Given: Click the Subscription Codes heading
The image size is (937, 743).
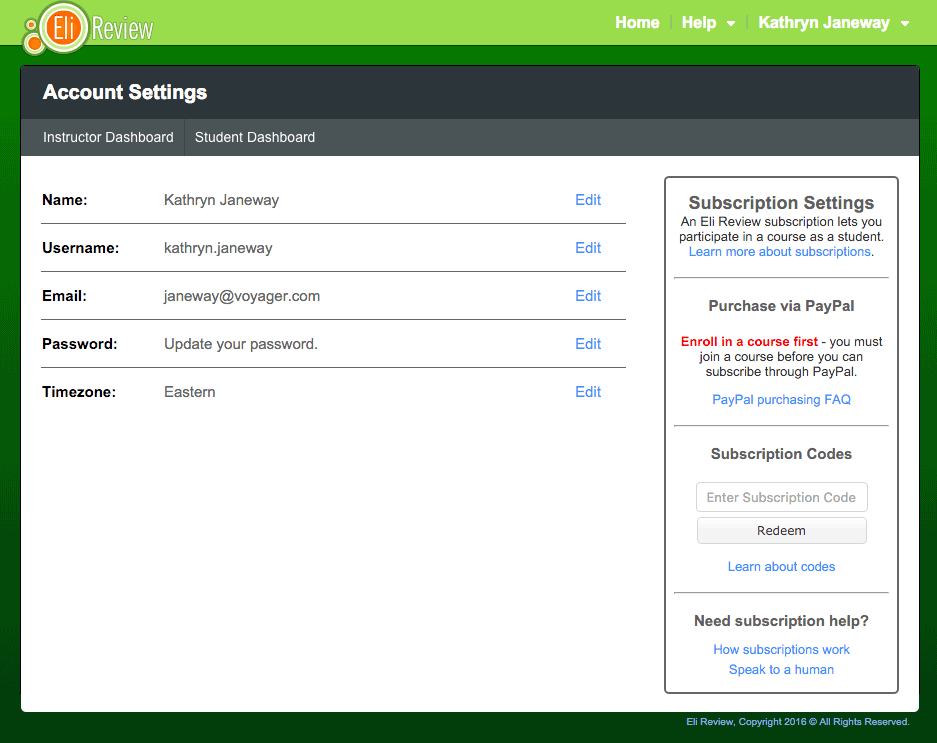Looking at the screenshot, I should tap(781, 454).
